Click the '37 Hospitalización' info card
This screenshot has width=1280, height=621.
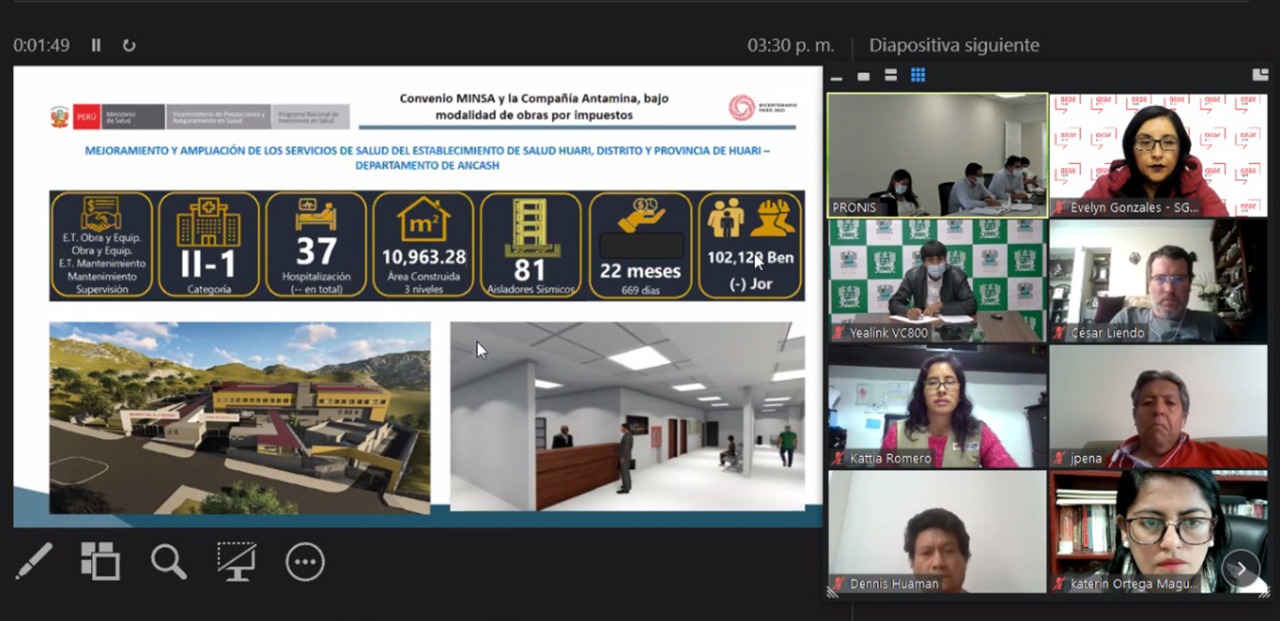(x=316, y=245)
